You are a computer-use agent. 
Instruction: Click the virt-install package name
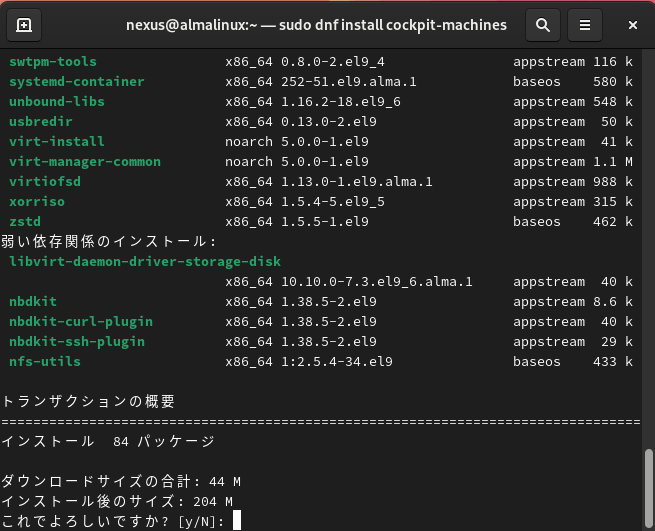57,142
